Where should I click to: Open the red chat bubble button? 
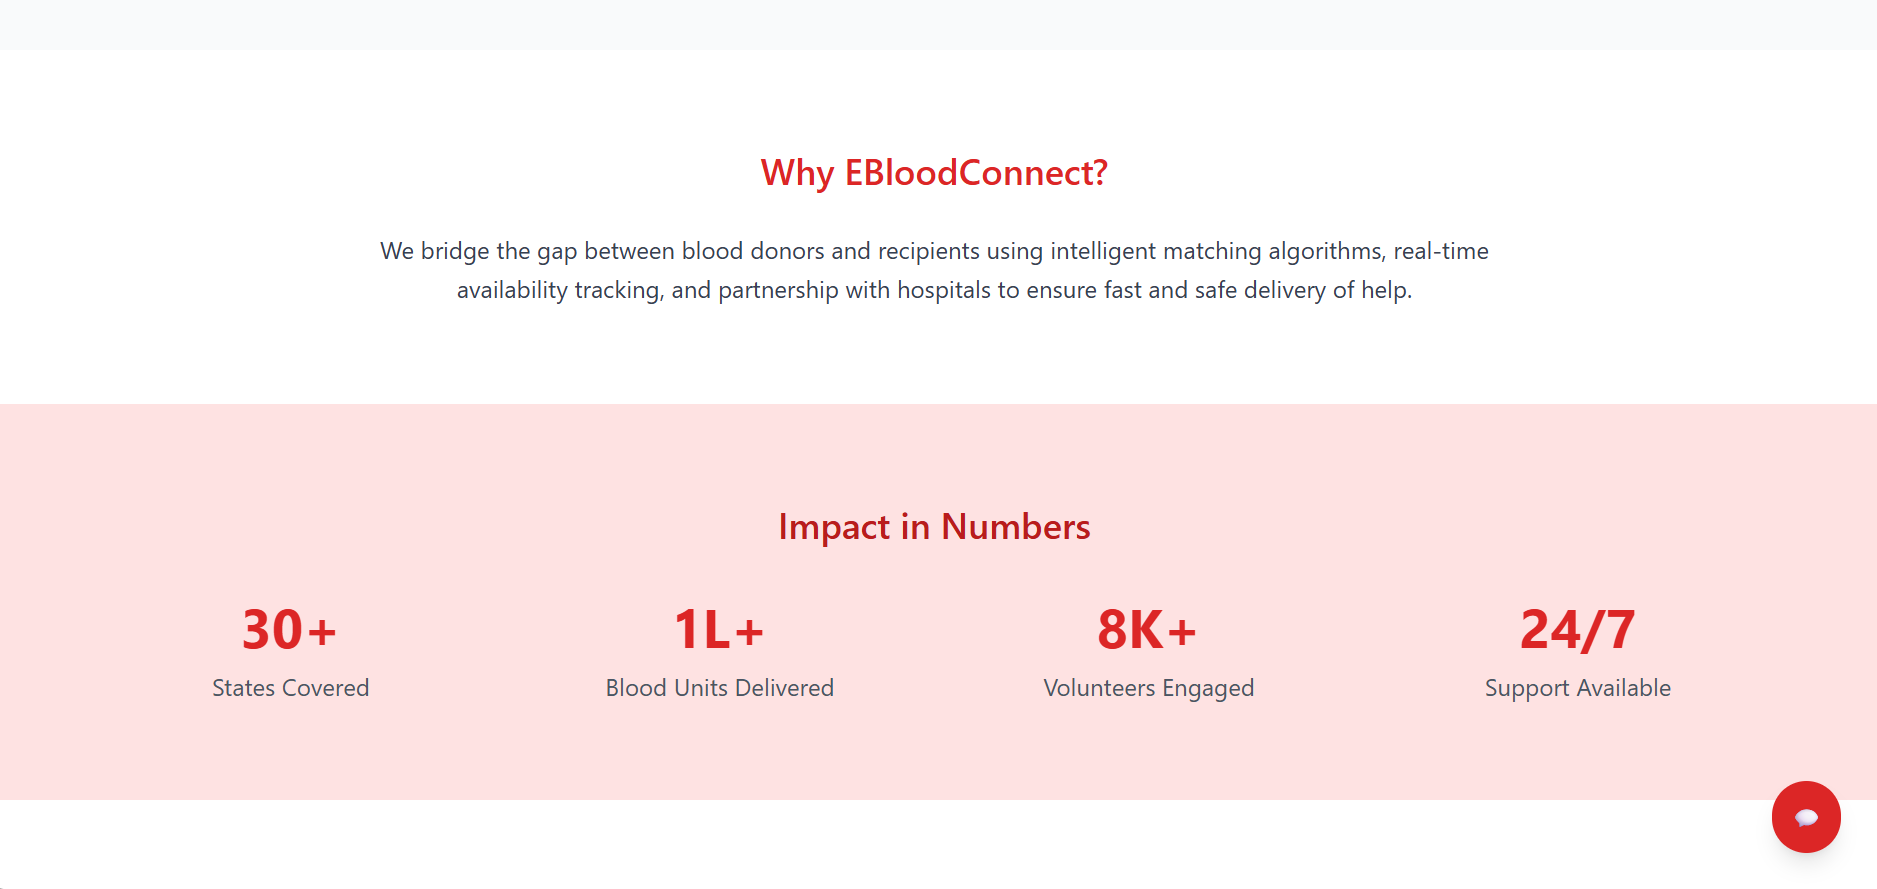[1806, 817]
